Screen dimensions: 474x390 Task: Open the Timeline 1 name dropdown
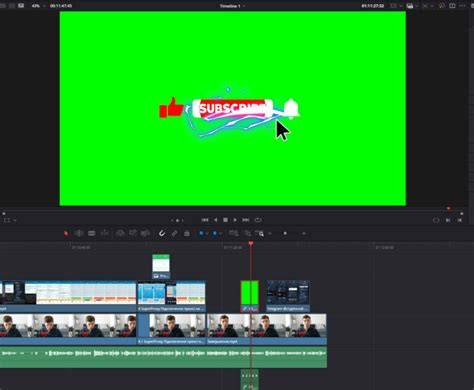tap(232, 6)
